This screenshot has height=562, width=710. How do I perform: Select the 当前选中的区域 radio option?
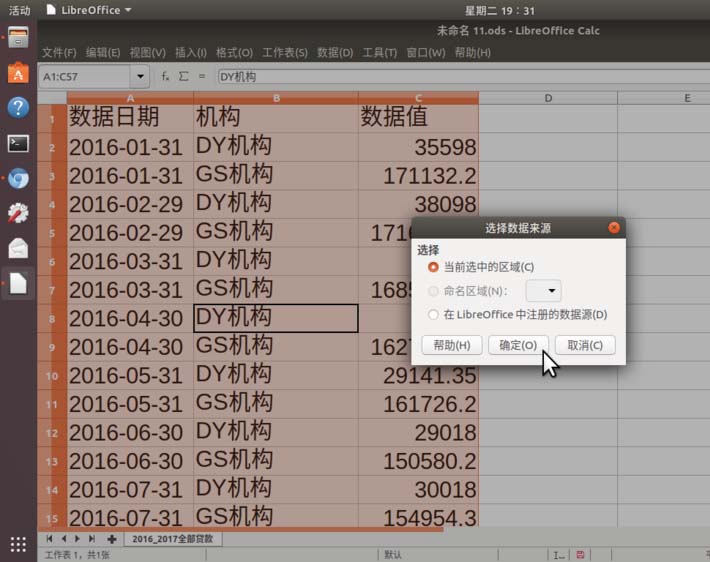433,267
